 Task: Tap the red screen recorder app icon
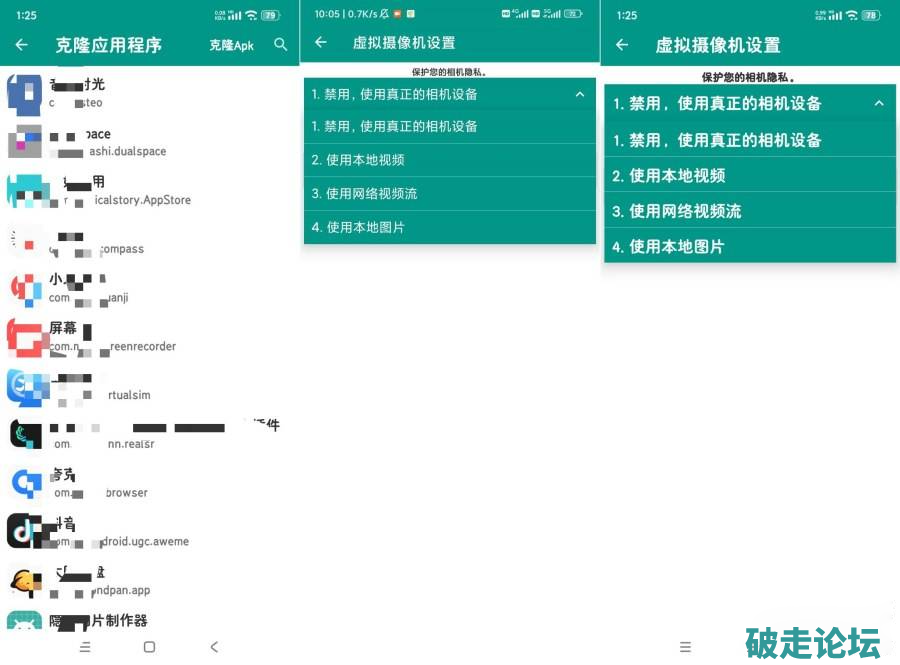[x=25, y=337]
